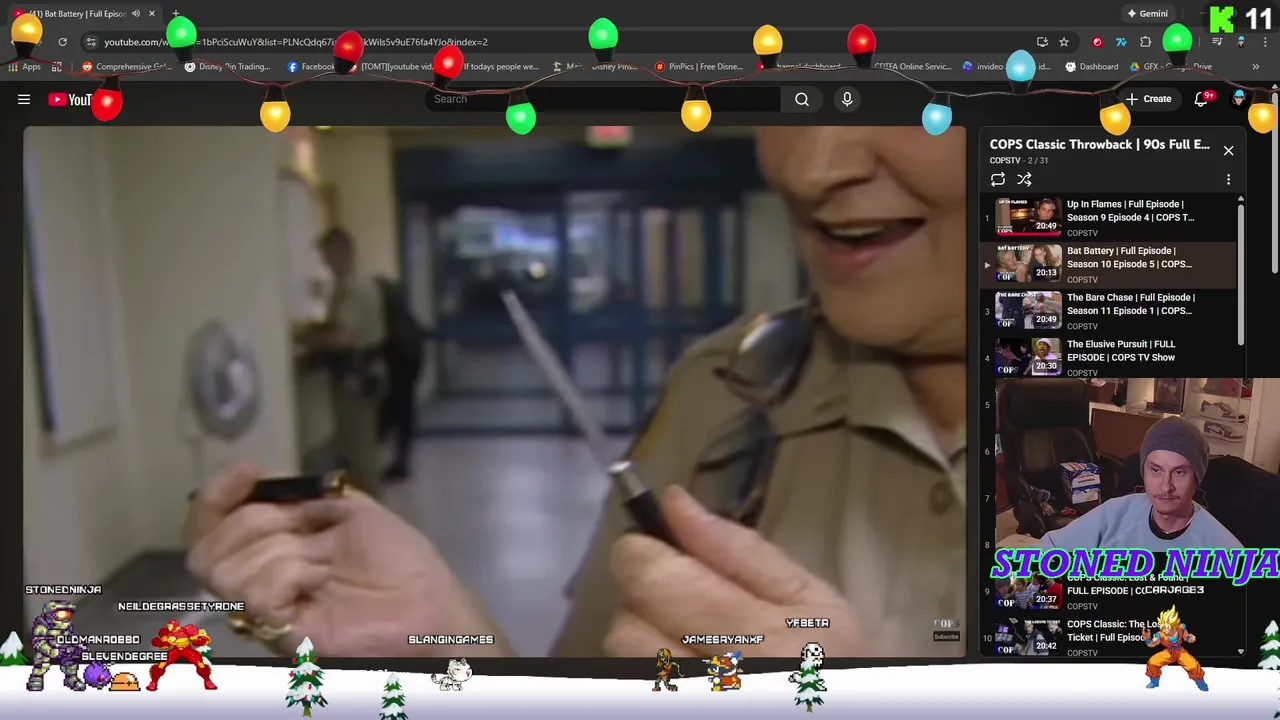Screen dimensions: 1280x720
Task: Bookmark this page with the star icon
Action: point(1064,42)
